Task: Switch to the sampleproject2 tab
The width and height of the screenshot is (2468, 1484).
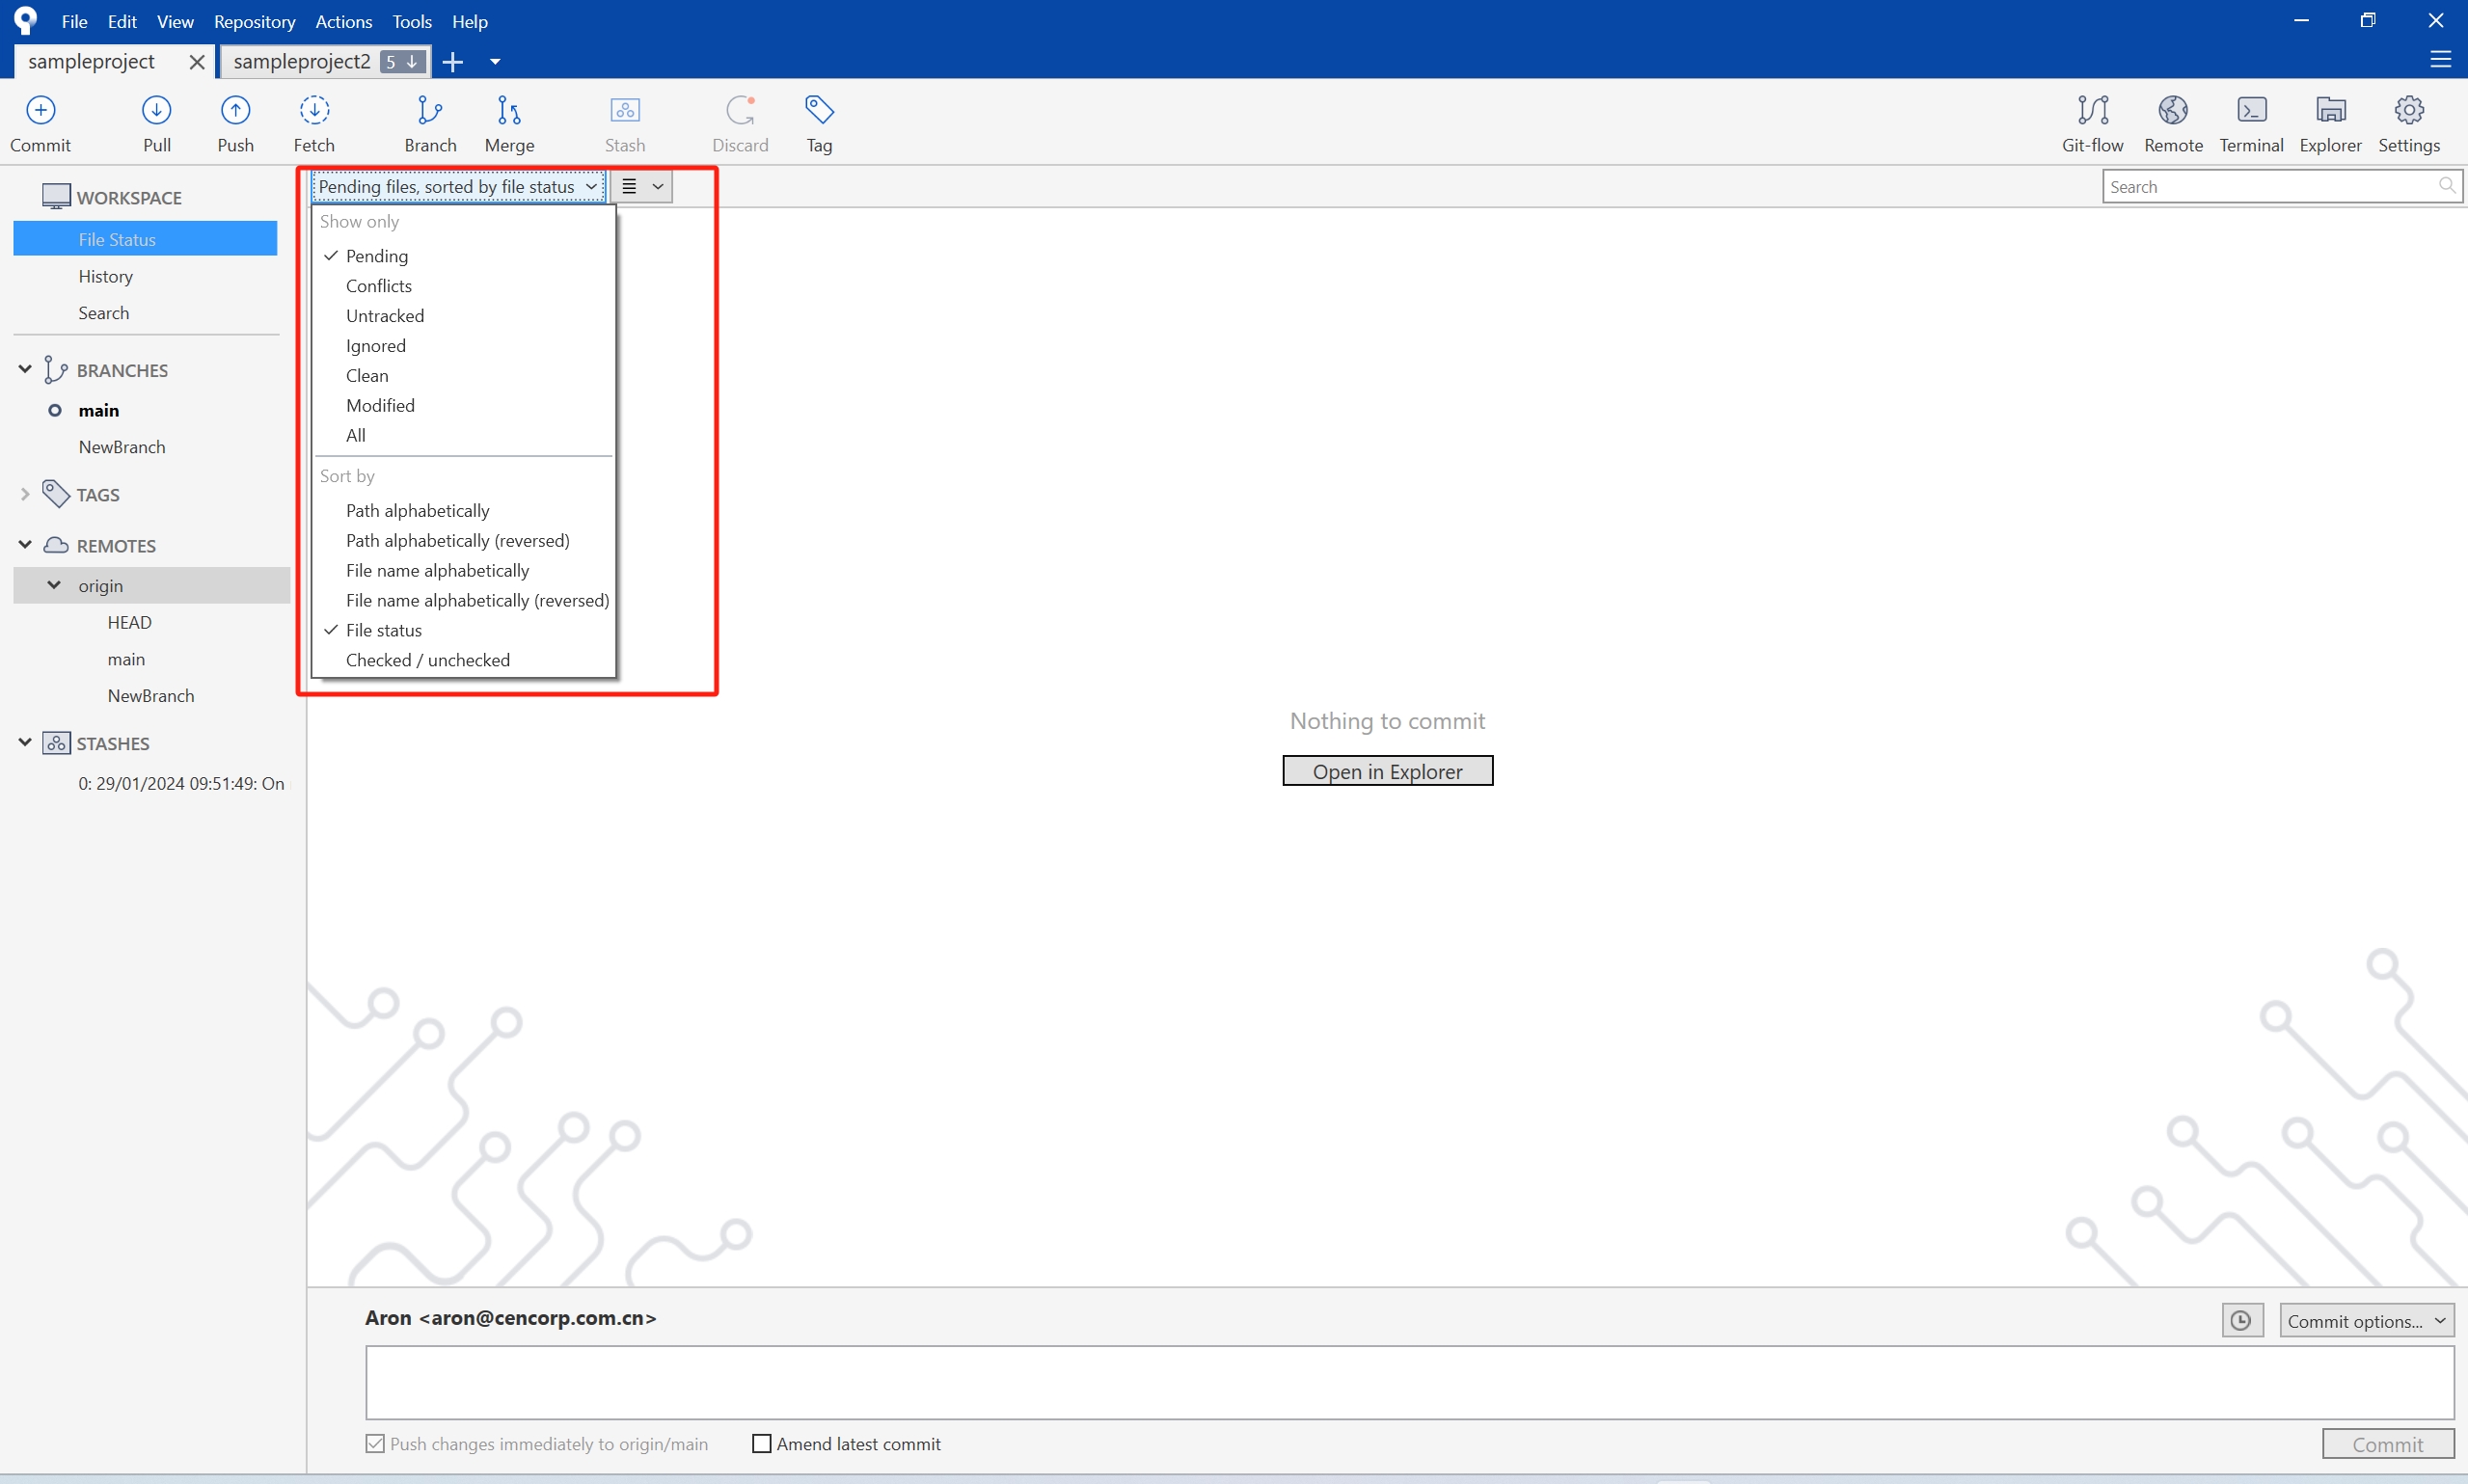Action: [x=302, y=62]
